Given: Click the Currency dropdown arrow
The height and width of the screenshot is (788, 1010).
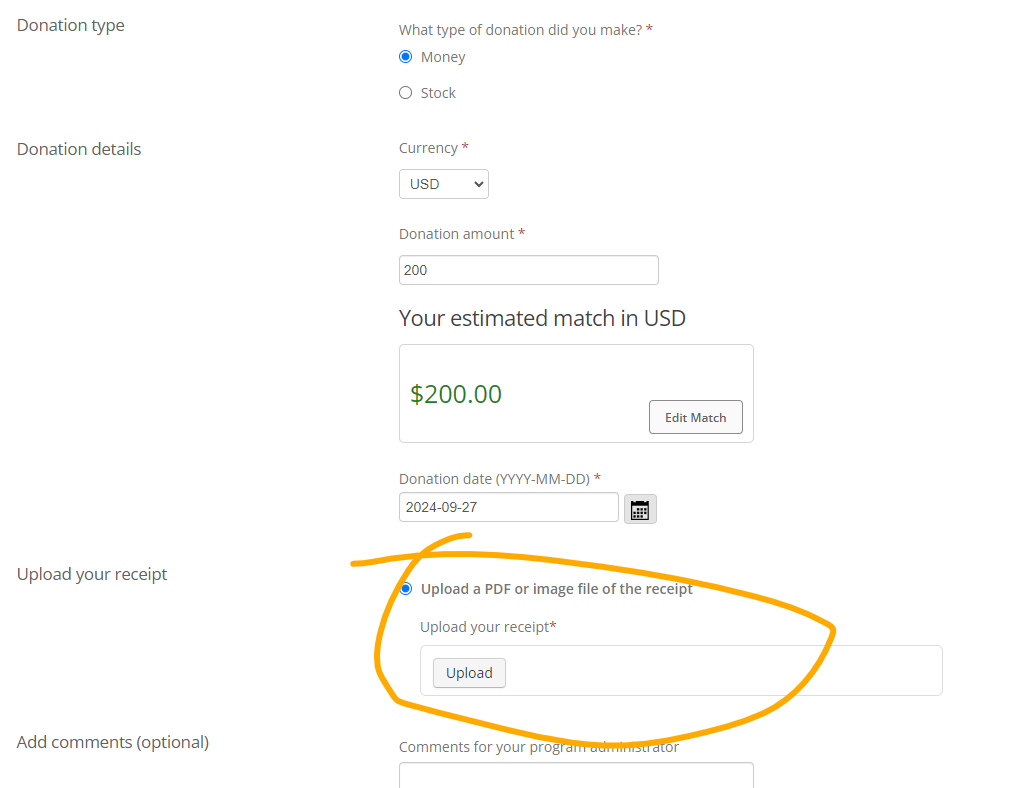Looking at the screenshot, I should [479, 184].
